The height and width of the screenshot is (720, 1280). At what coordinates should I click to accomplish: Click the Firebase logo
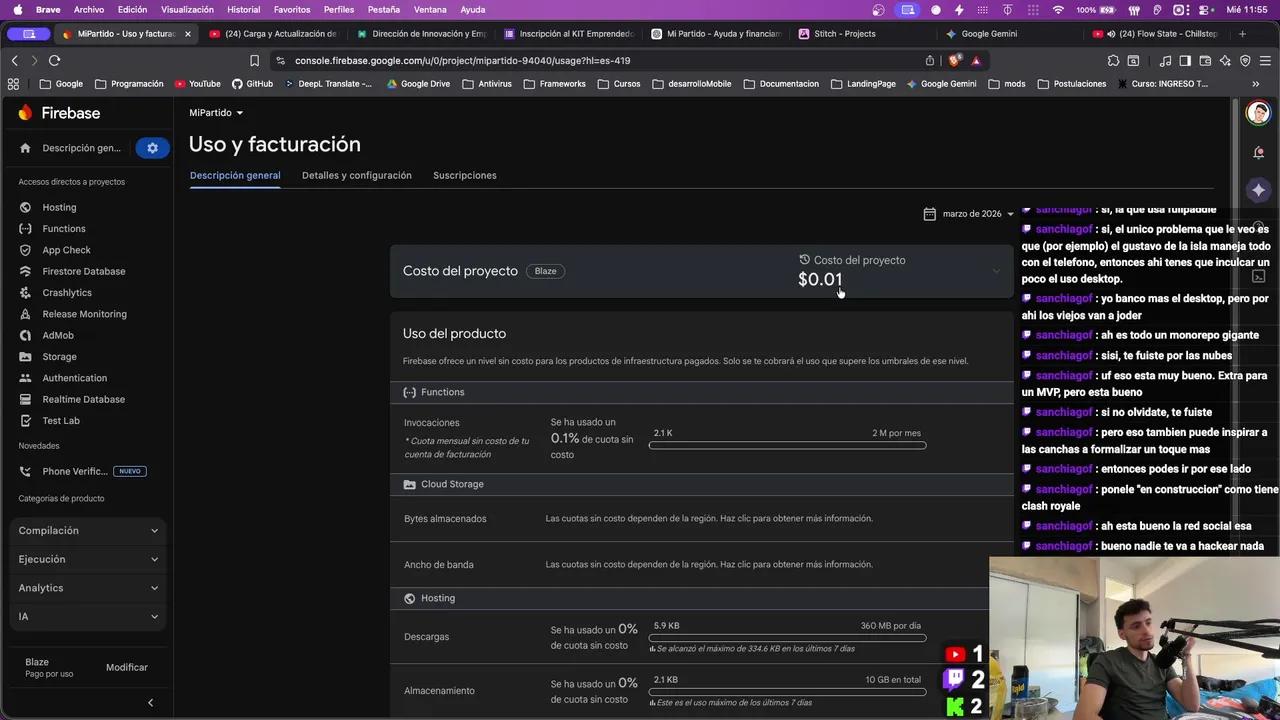point(59,113)
